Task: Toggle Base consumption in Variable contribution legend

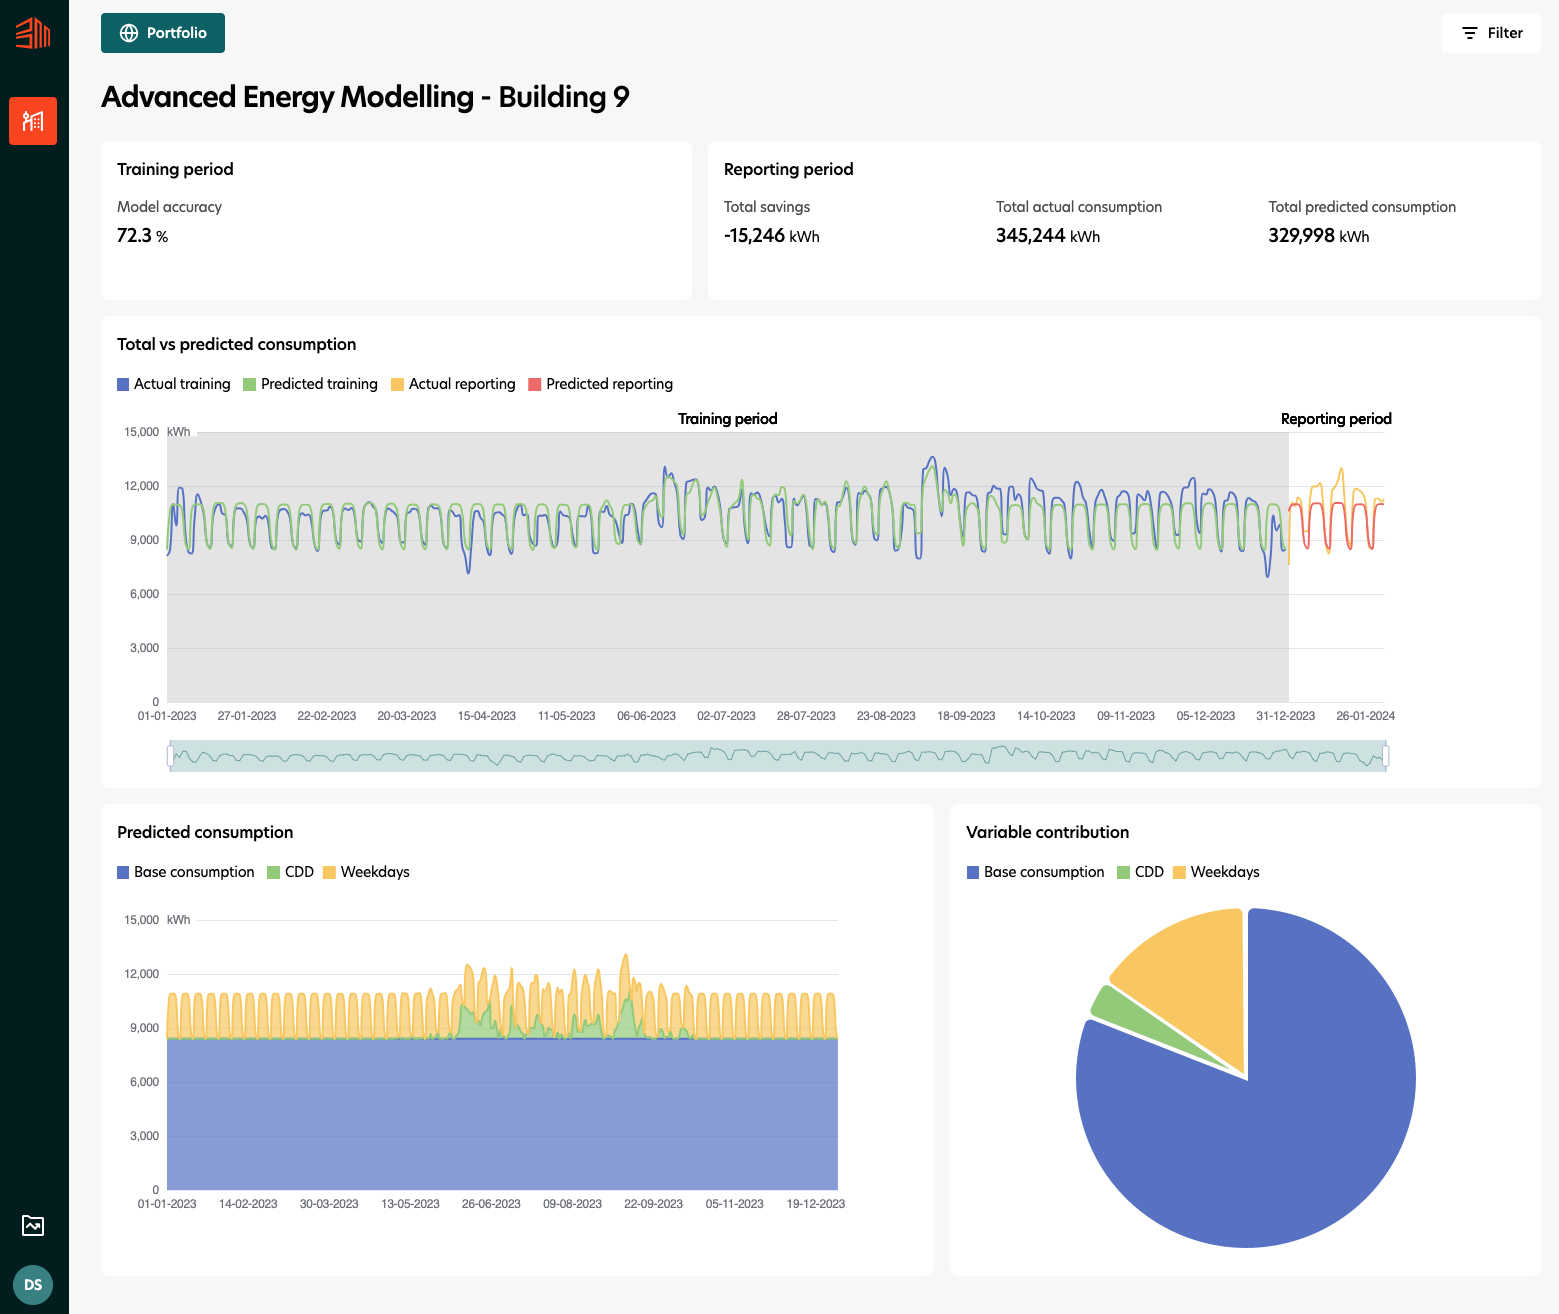Action: tap(1036, 872)
